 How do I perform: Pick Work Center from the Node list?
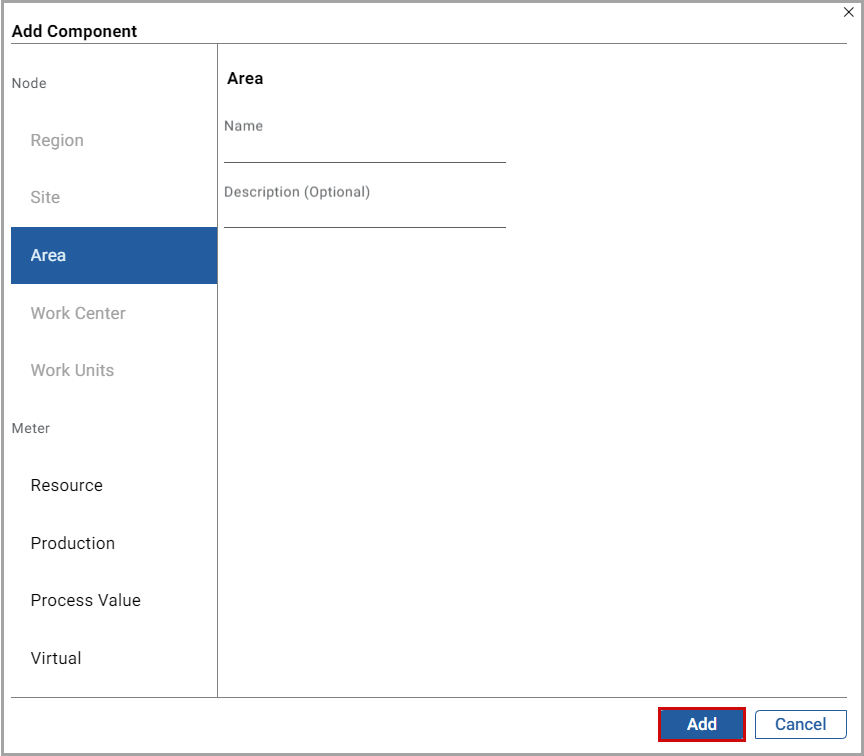pyautogui.click(x=78, y=313)
